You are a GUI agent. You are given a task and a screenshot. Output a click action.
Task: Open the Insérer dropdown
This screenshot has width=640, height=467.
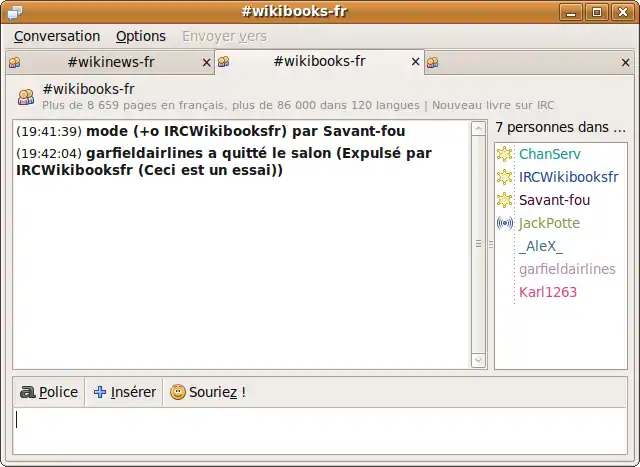click(124, 392)
